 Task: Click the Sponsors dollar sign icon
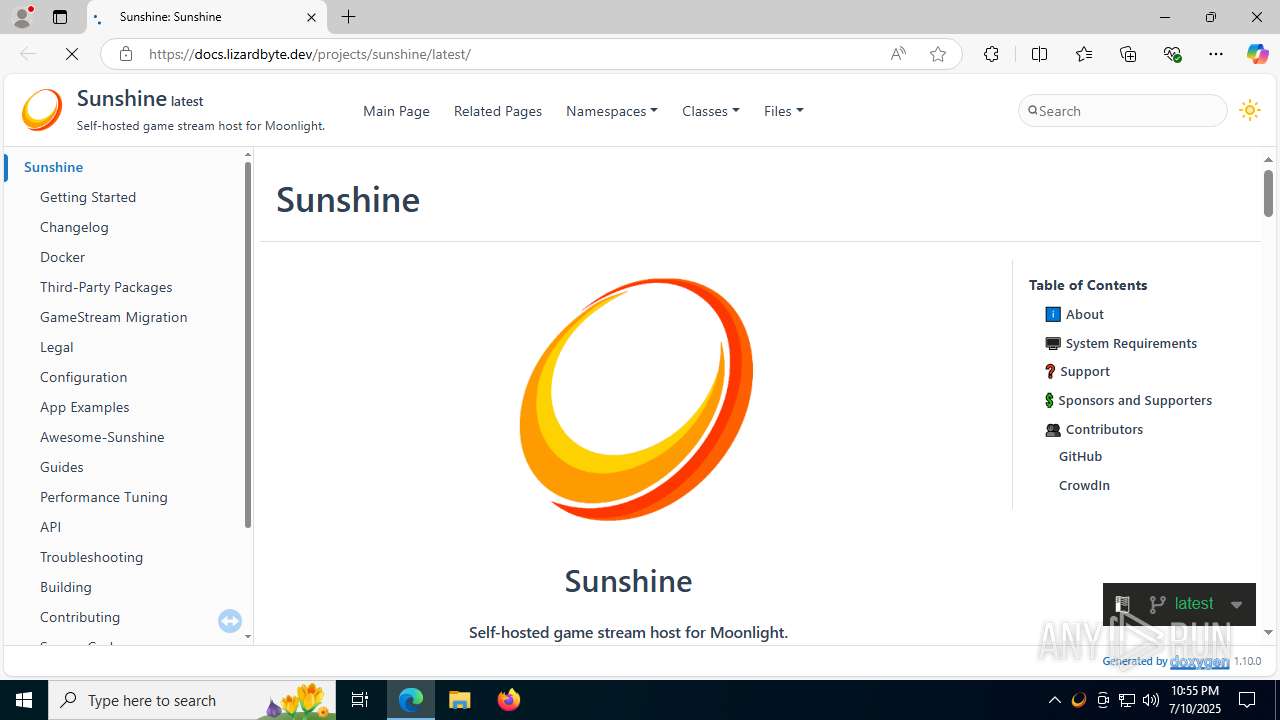[1049, 400]
